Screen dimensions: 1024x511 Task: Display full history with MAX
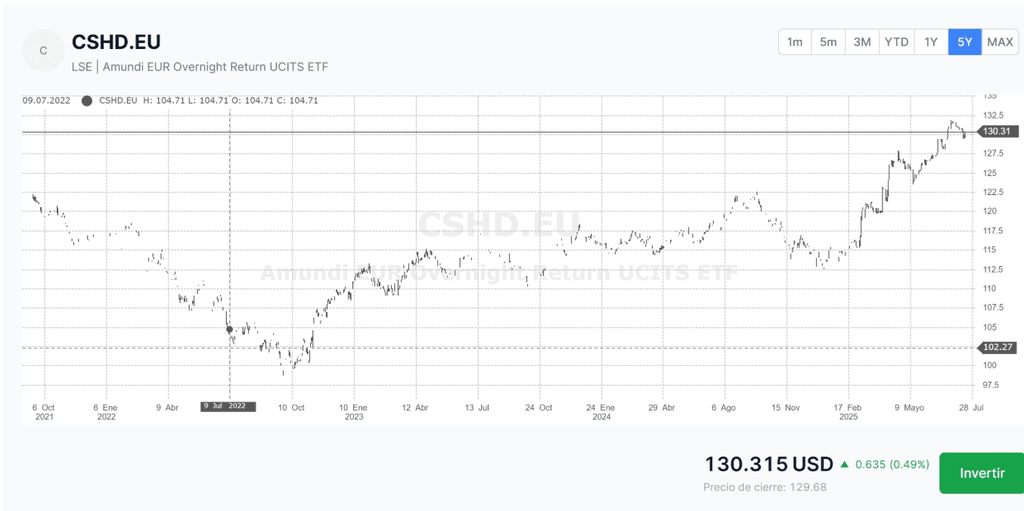[x=999, y=42]
